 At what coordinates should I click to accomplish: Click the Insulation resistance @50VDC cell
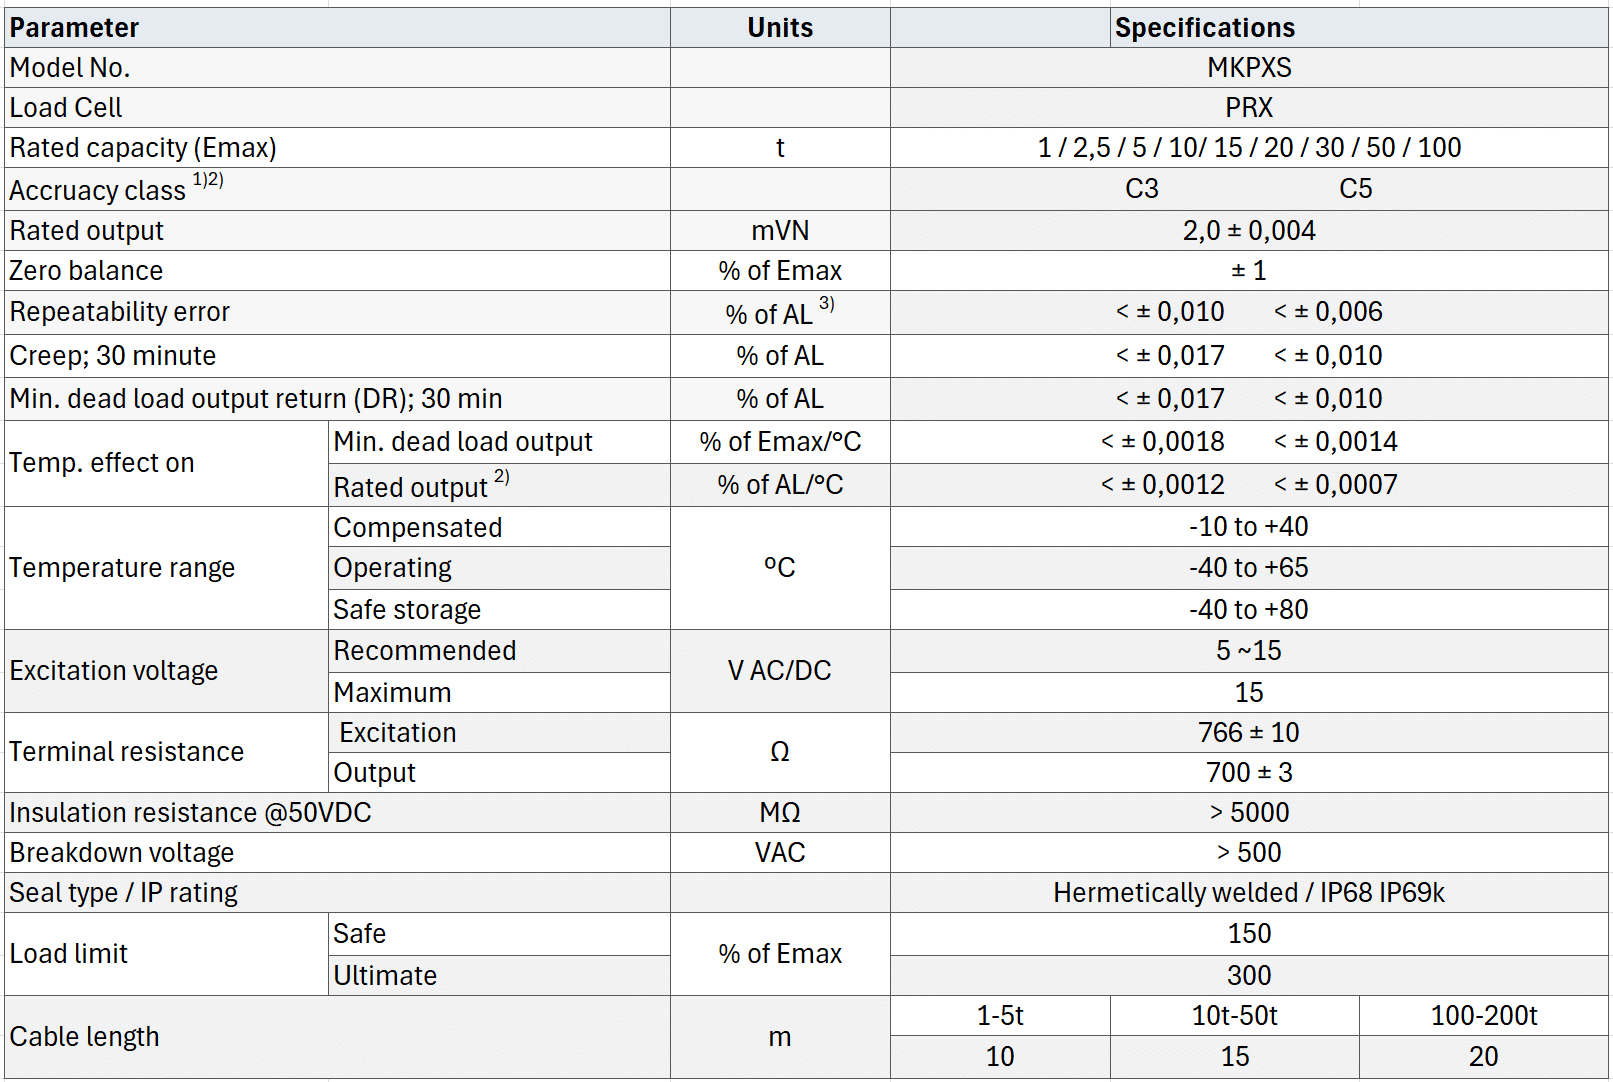(190, 813)
